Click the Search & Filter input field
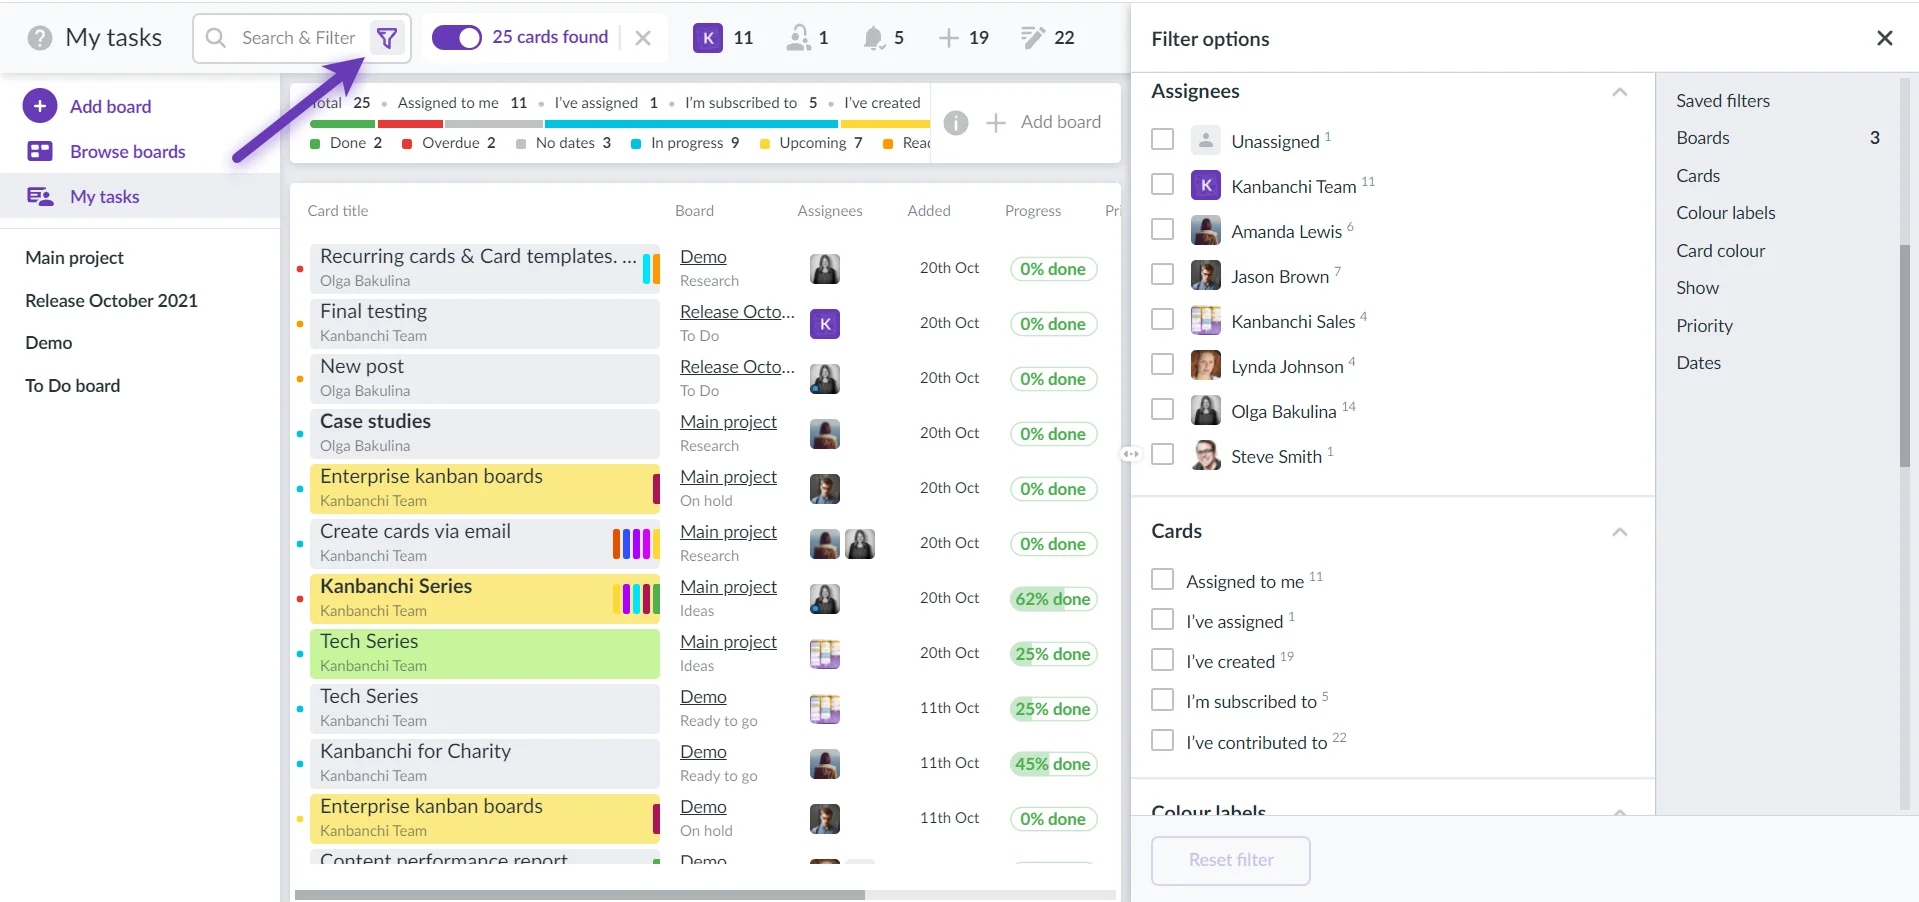Screen dimensions: 1919x902 (x=300, y=38)
